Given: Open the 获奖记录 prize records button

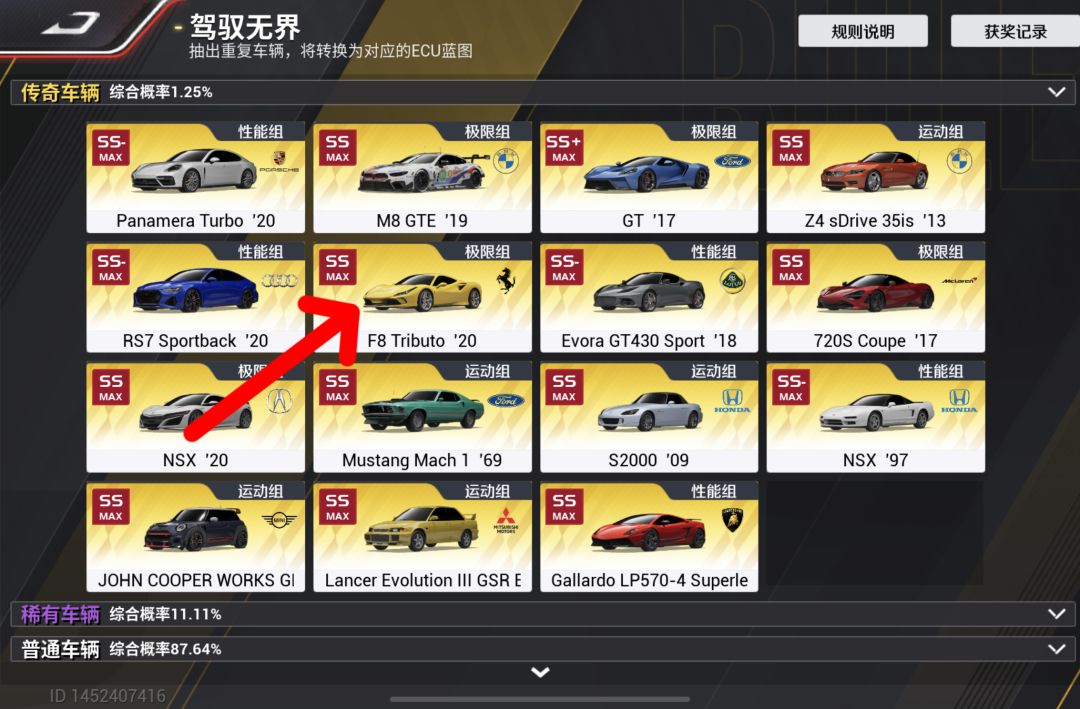Looking at the screenshot, I should pos(1015,31).
